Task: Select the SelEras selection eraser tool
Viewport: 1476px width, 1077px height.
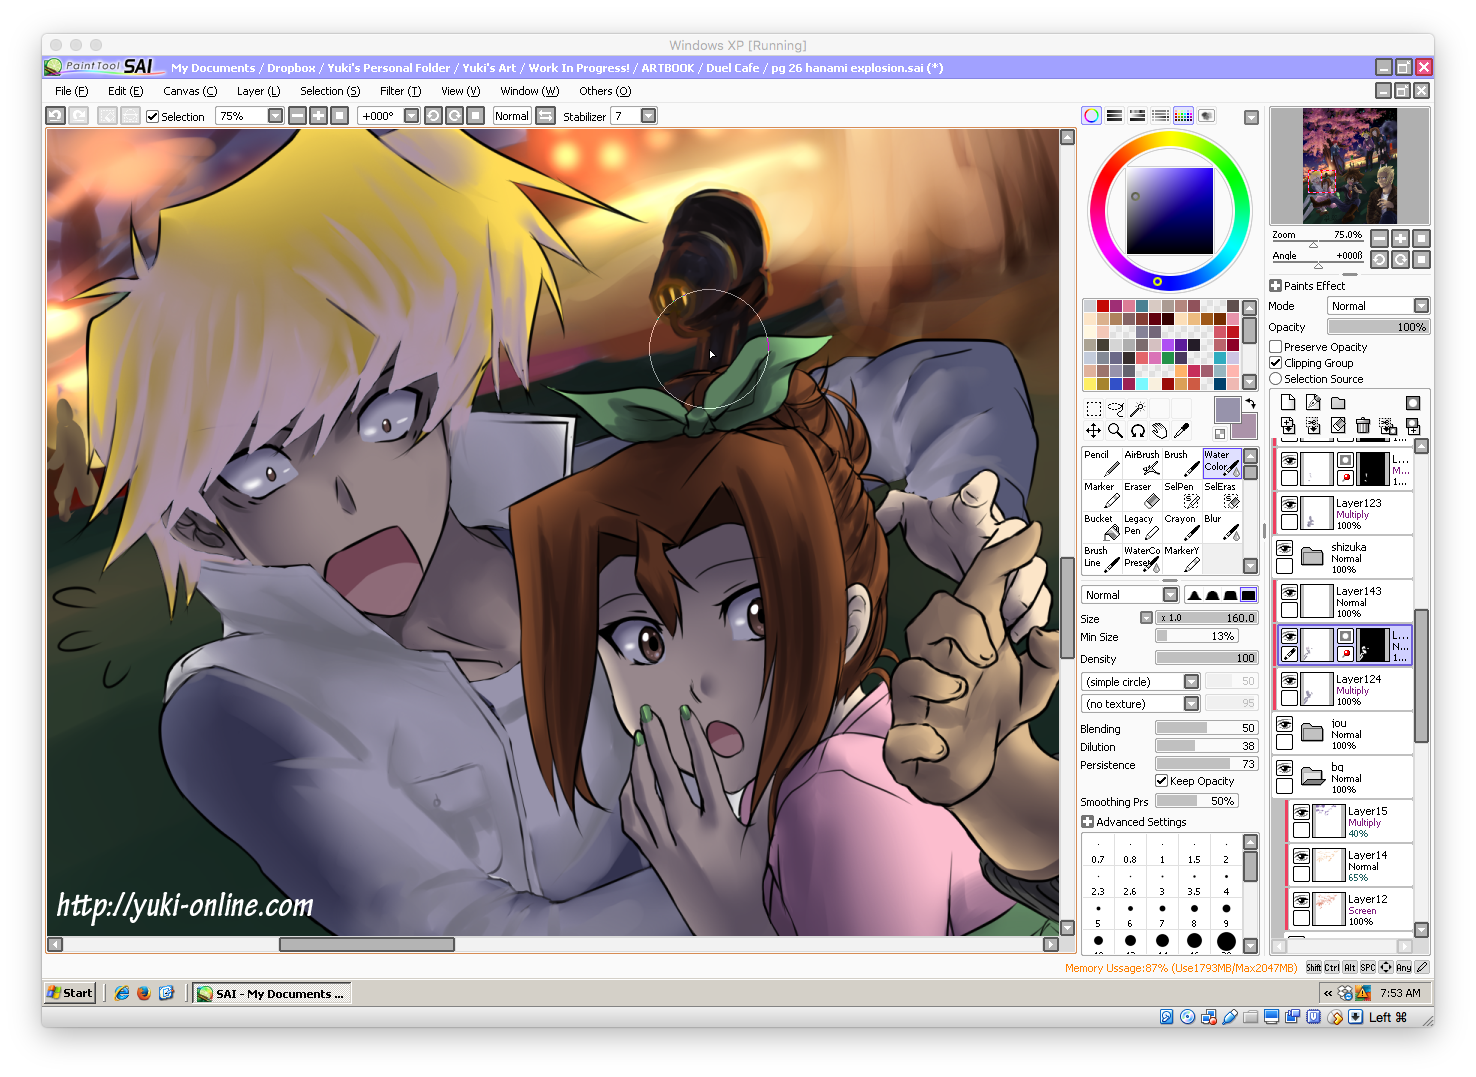Action: point(1222,495)
